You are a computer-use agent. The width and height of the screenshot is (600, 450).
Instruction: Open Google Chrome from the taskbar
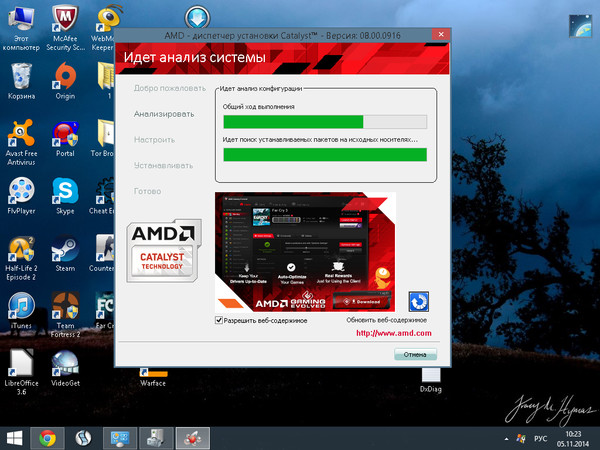(47, 438)
